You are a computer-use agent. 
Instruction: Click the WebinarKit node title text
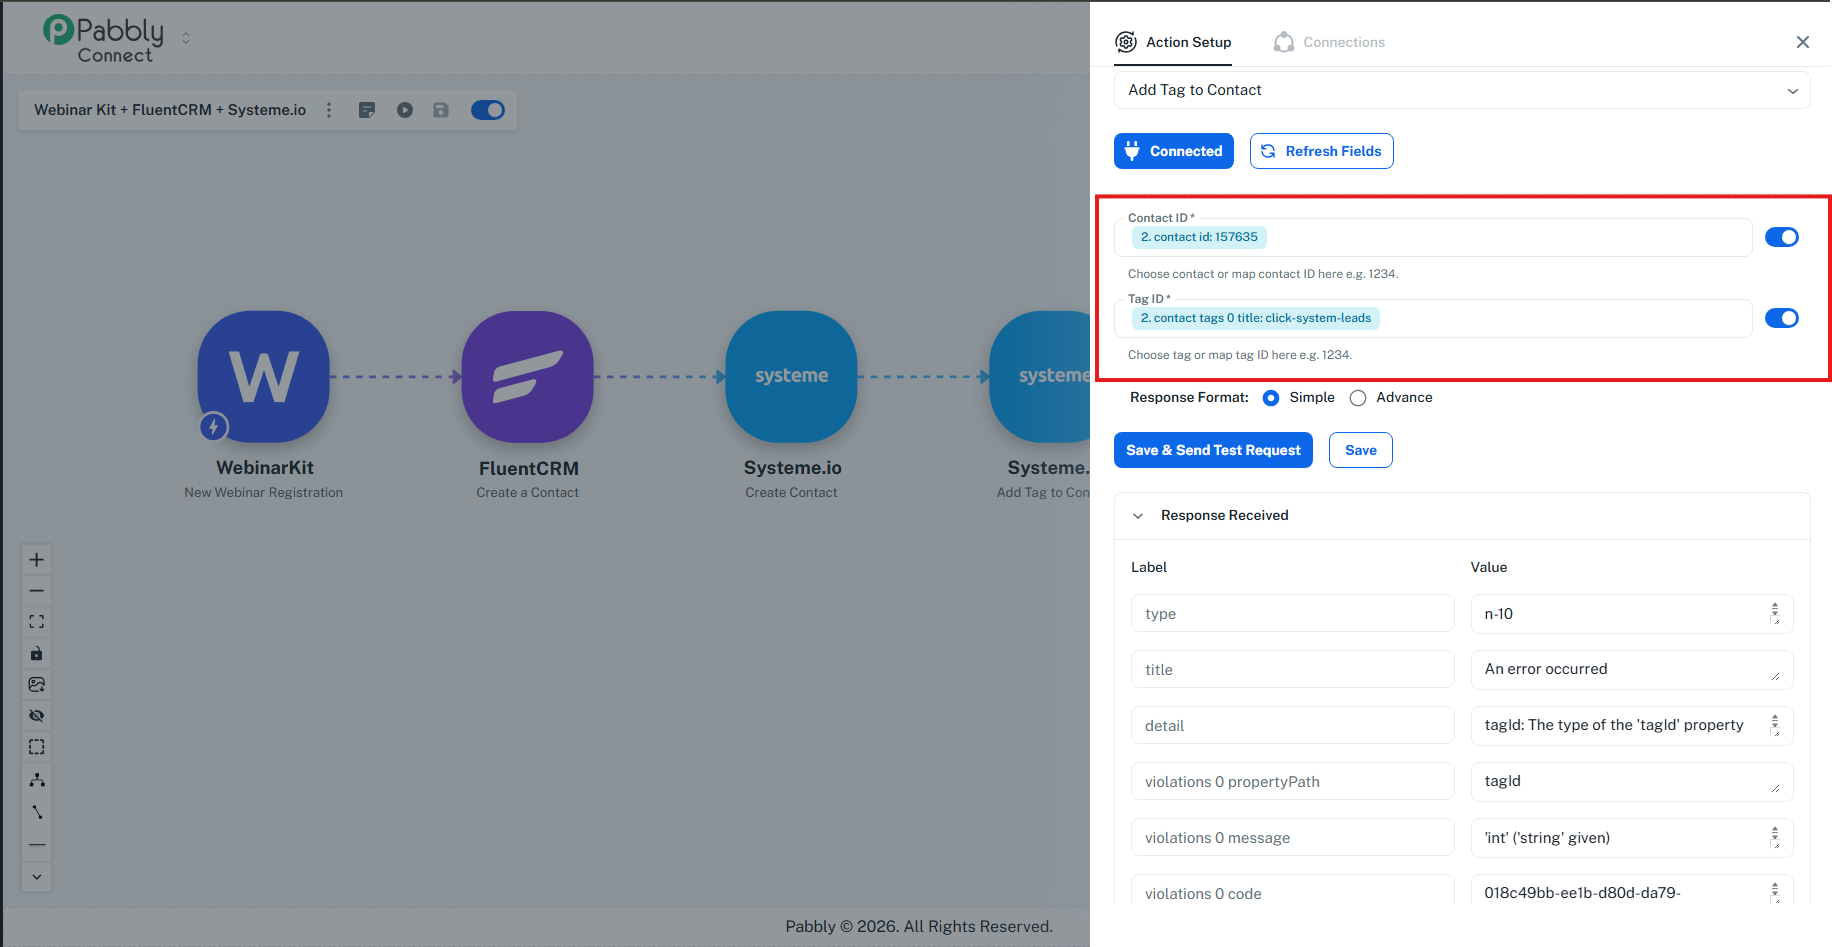(265, 468)
